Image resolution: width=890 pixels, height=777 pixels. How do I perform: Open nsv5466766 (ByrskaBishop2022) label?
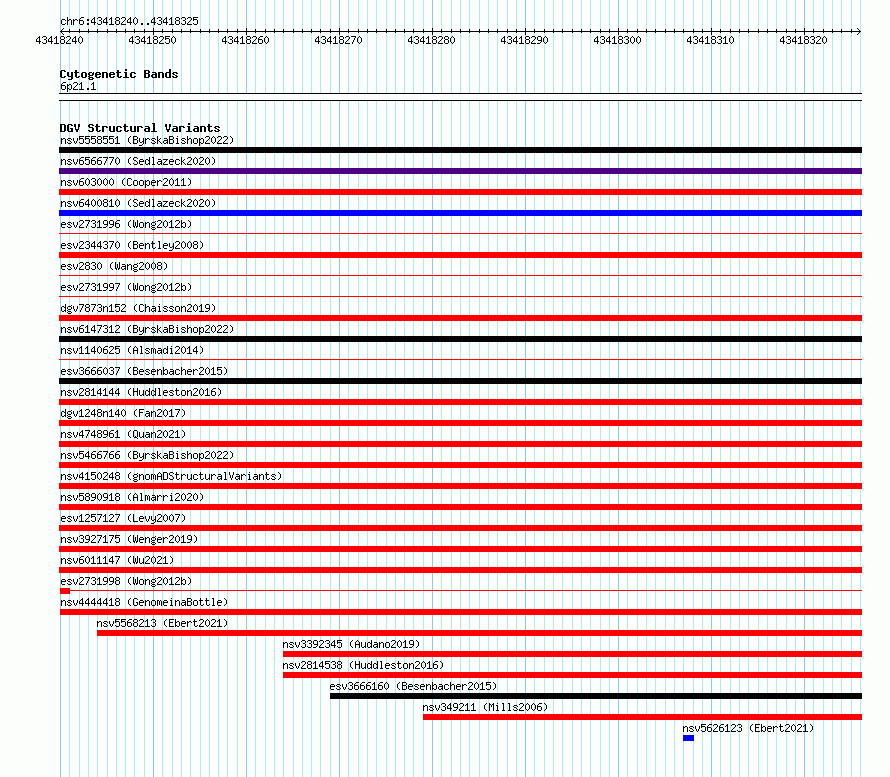[147, 455]
